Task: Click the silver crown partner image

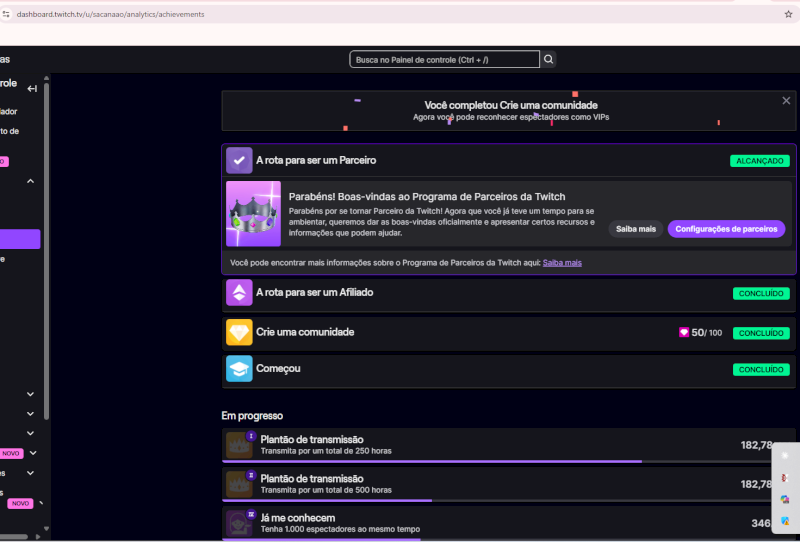Action: coord(254,214)
